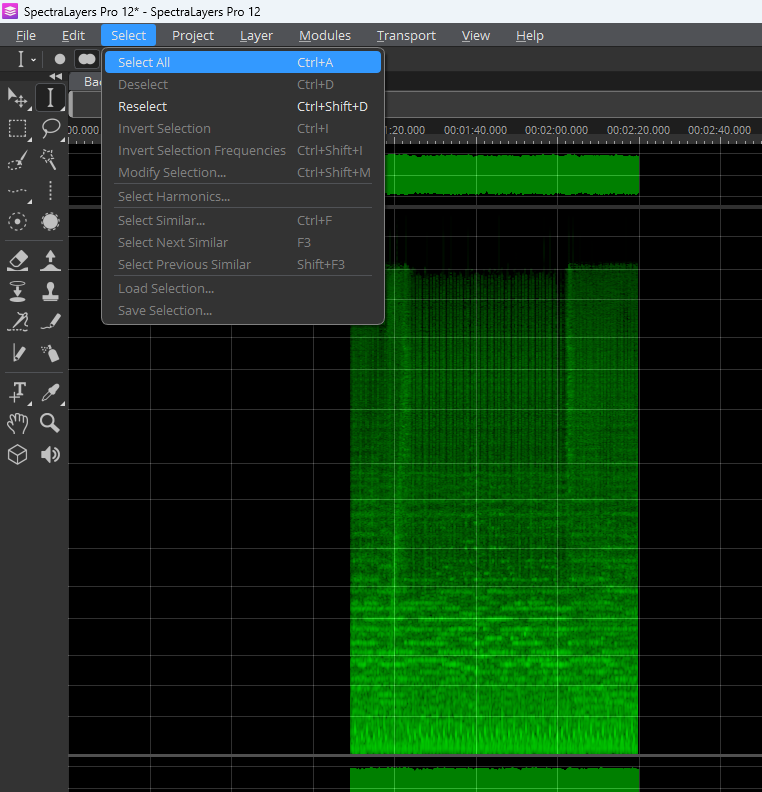Select the Eyedropper tool

[x=50, y=391]
